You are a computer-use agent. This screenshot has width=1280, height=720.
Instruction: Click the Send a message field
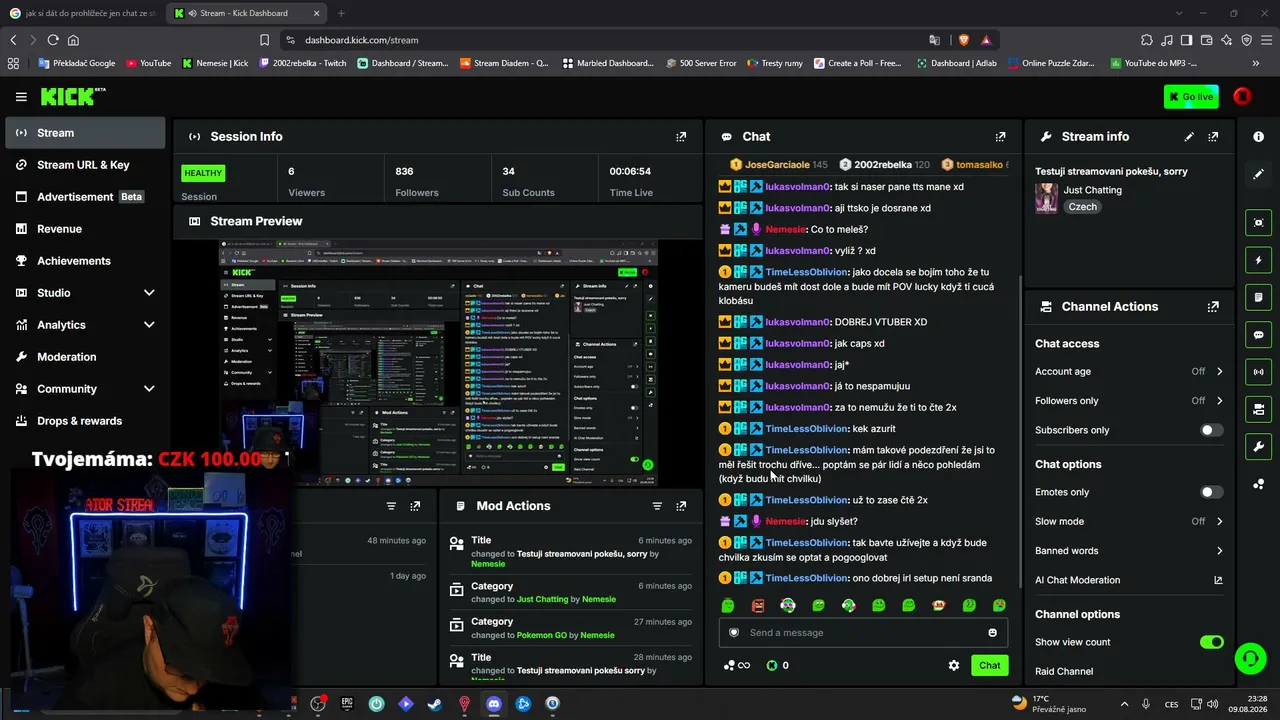(x=863, y=633)
